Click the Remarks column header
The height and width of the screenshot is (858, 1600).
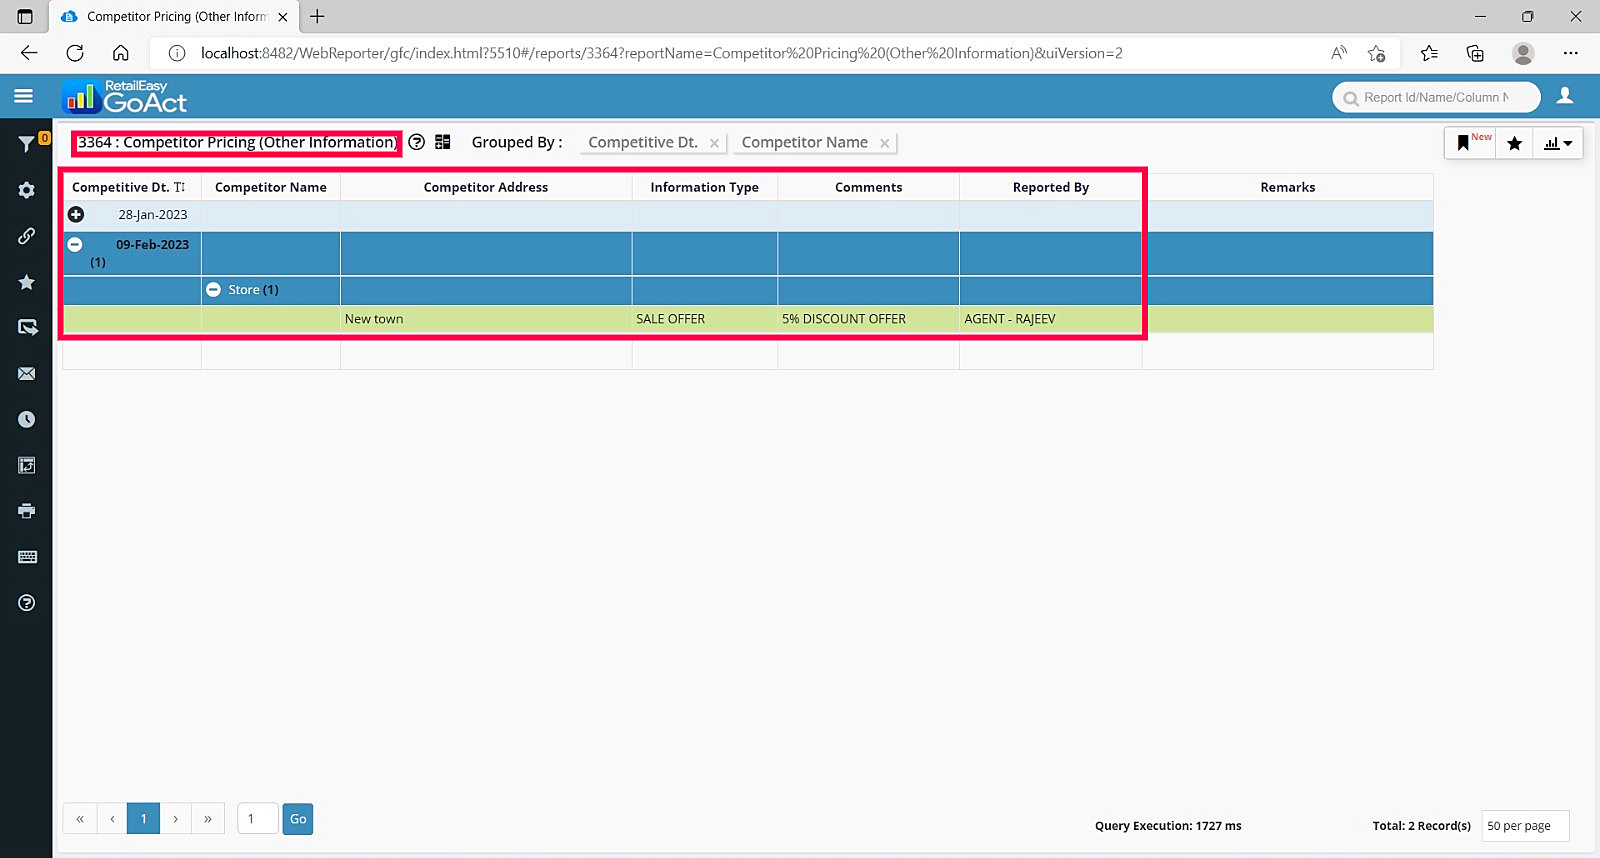click(1288, 187)
